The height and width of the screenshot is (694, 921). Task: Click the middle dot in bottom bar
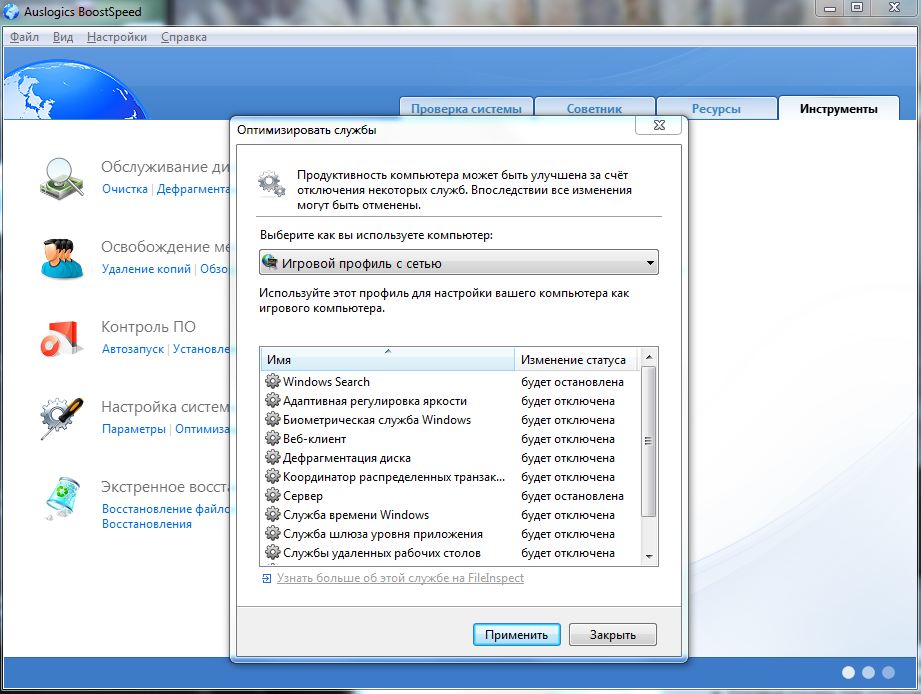tap(868, 672)
